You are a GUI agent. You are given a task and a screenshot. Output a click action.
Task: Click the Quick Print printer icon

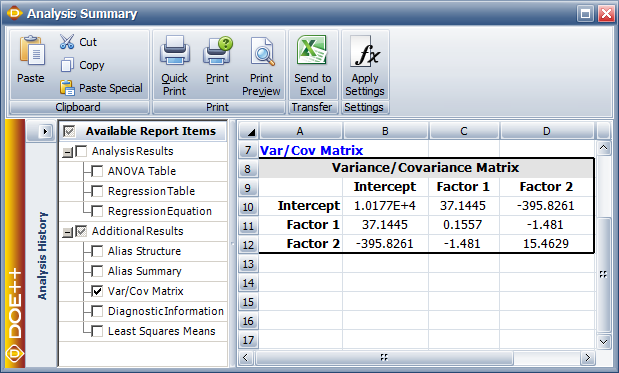point(174,51)
